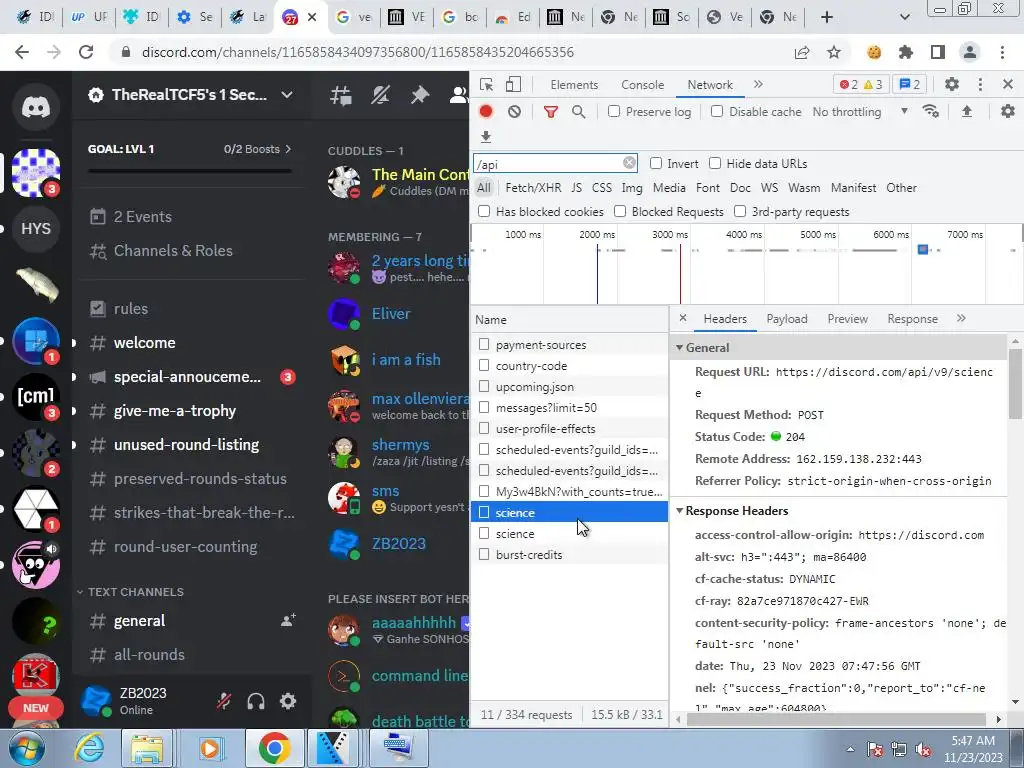Toggle notification mute bell in header

pyautogui.click(x=380, y=95)
